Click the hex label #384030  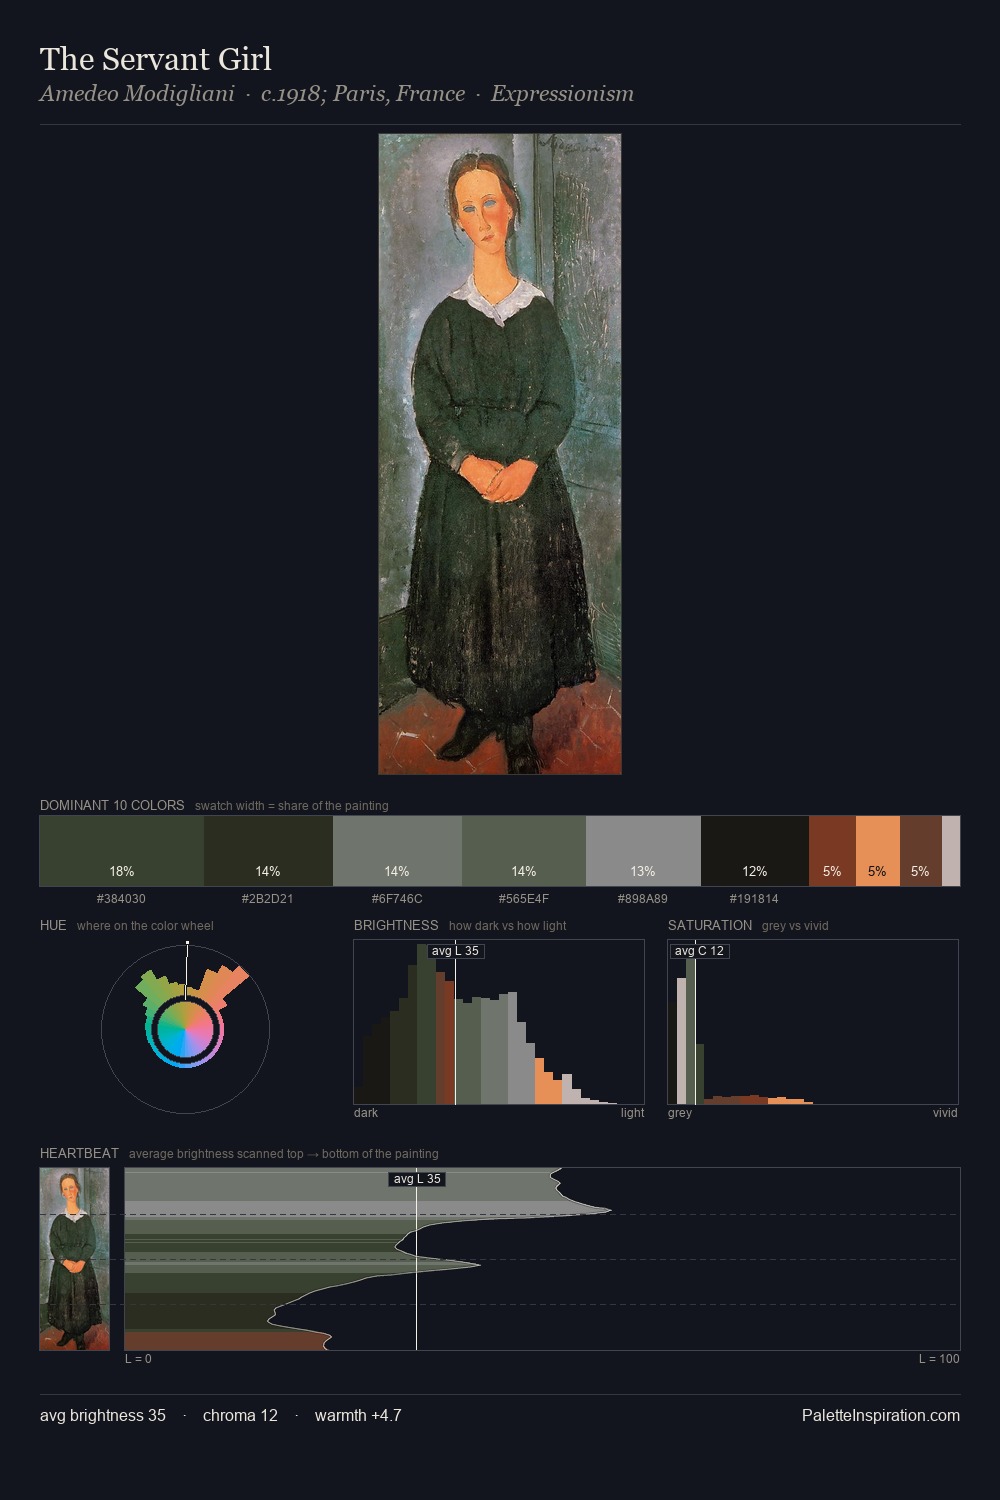(x=121, y=899)
